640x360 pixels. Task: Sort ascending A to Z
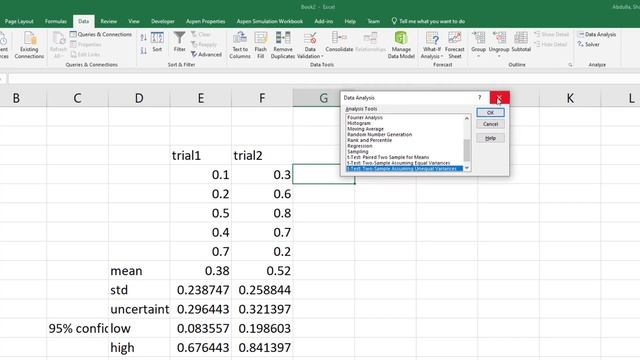[143, 38]
